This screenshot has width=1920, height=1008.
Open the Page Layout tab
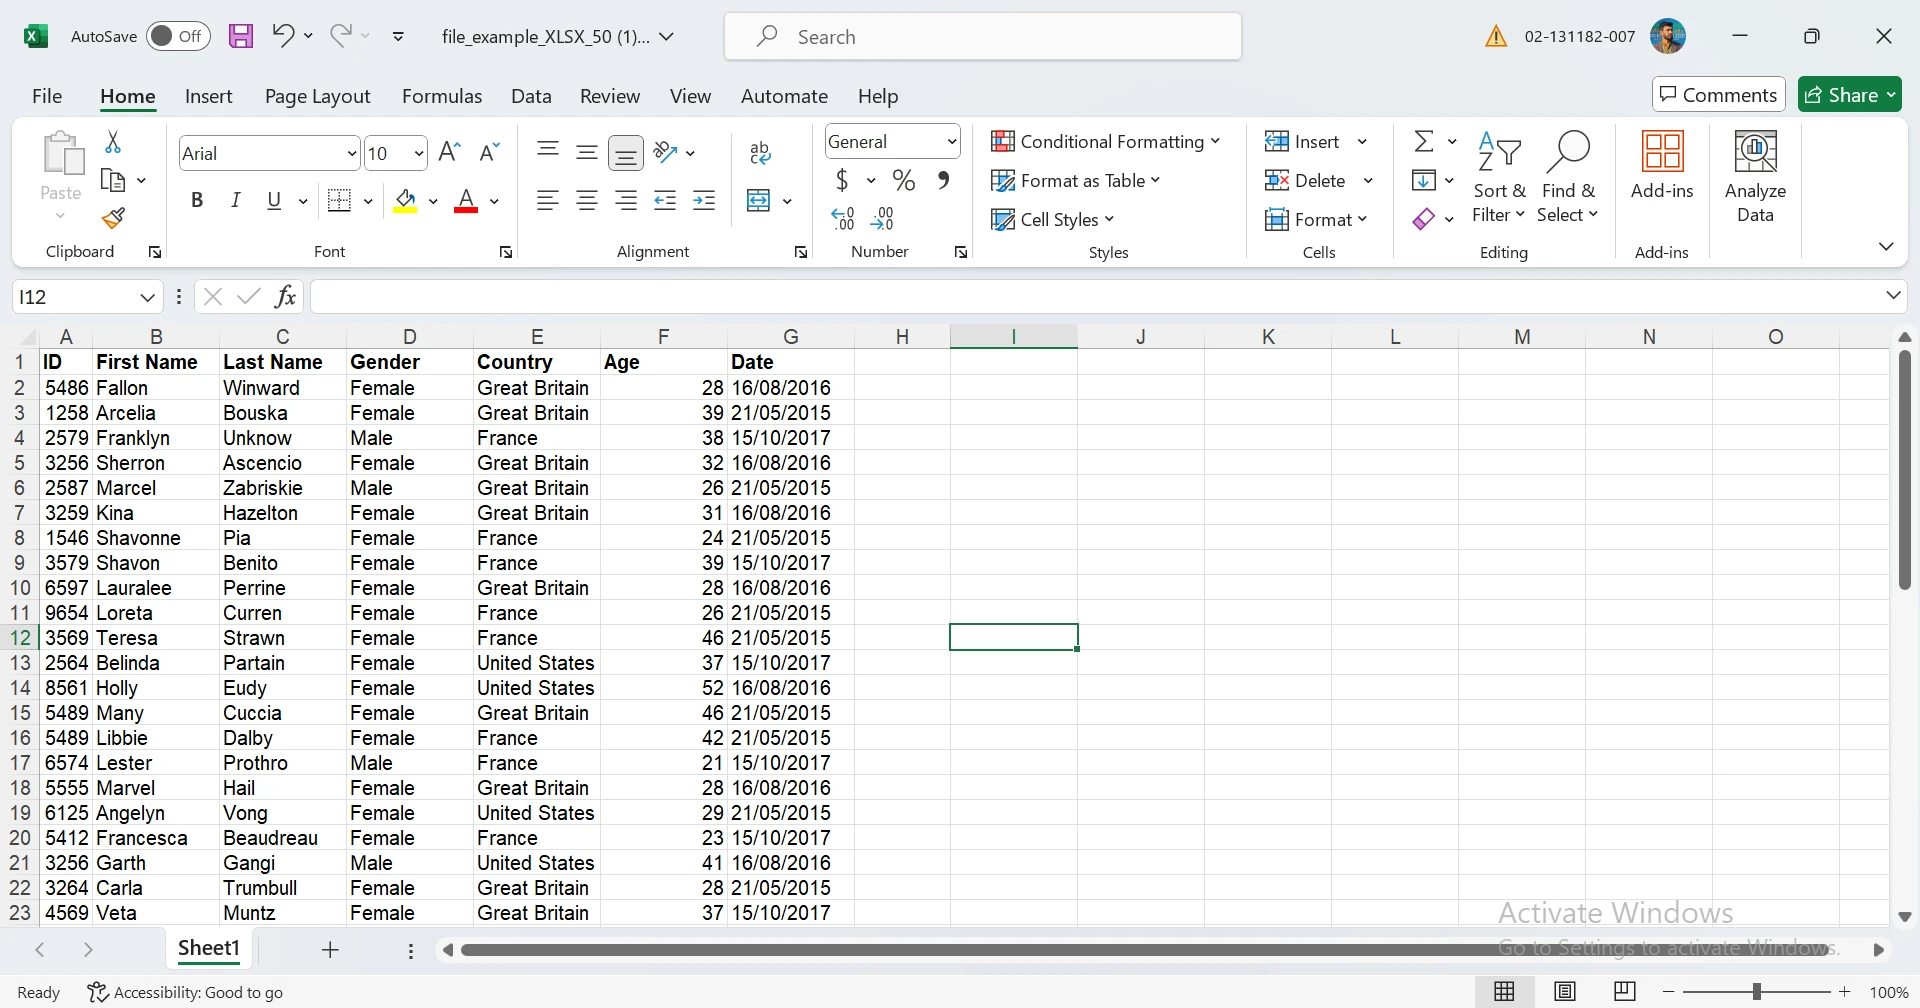pos(317,96)
